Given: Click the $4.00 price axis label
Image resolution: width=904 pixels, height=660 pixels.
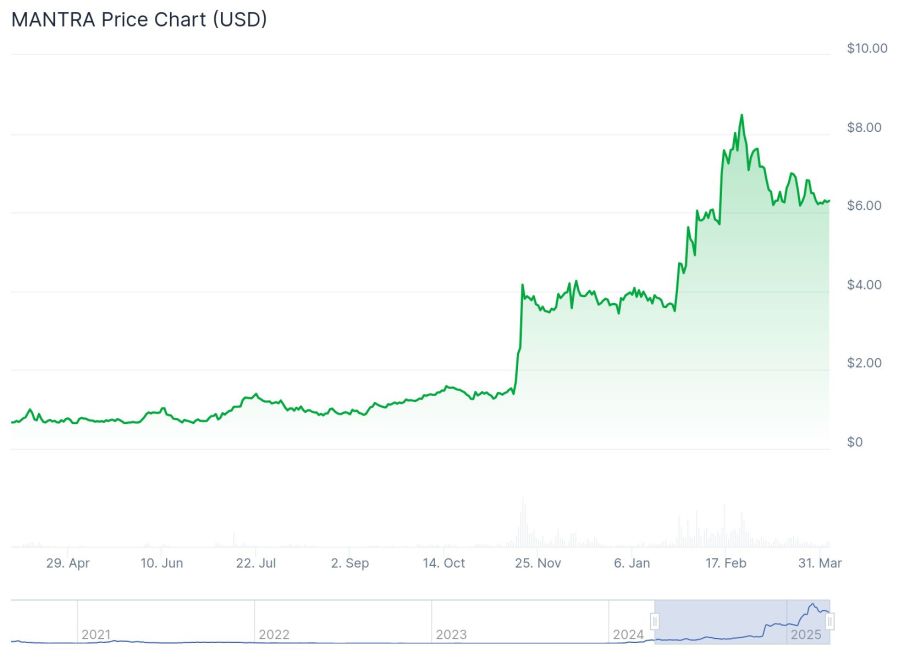Looking at the screenshot, I should pos(865,285).
